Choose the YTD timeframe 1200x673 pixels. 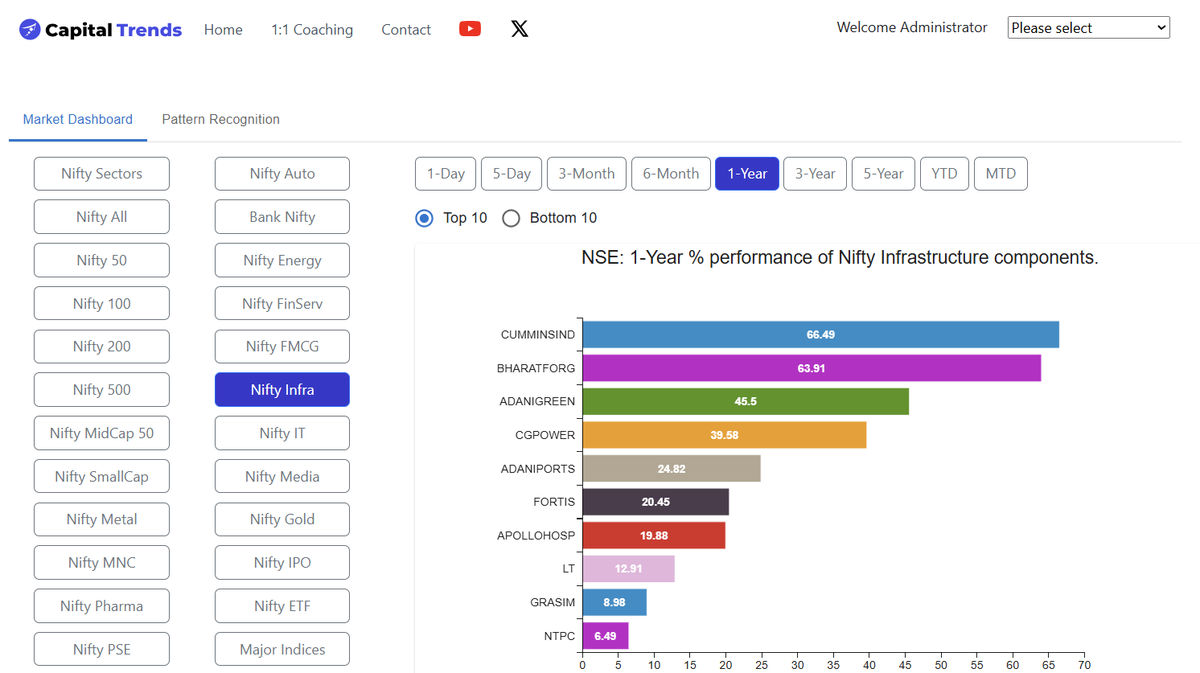point(944,174)
